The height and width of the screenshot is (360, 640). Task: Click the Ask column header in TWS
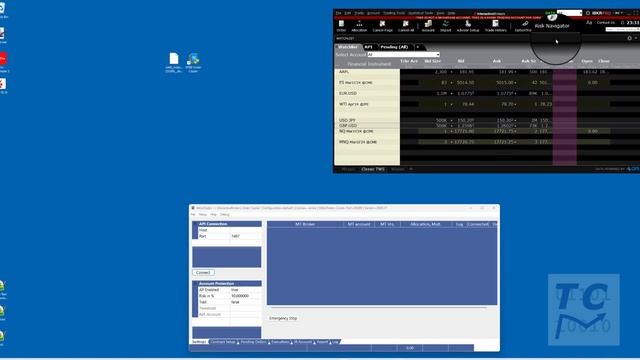click(x=496, y=61)
